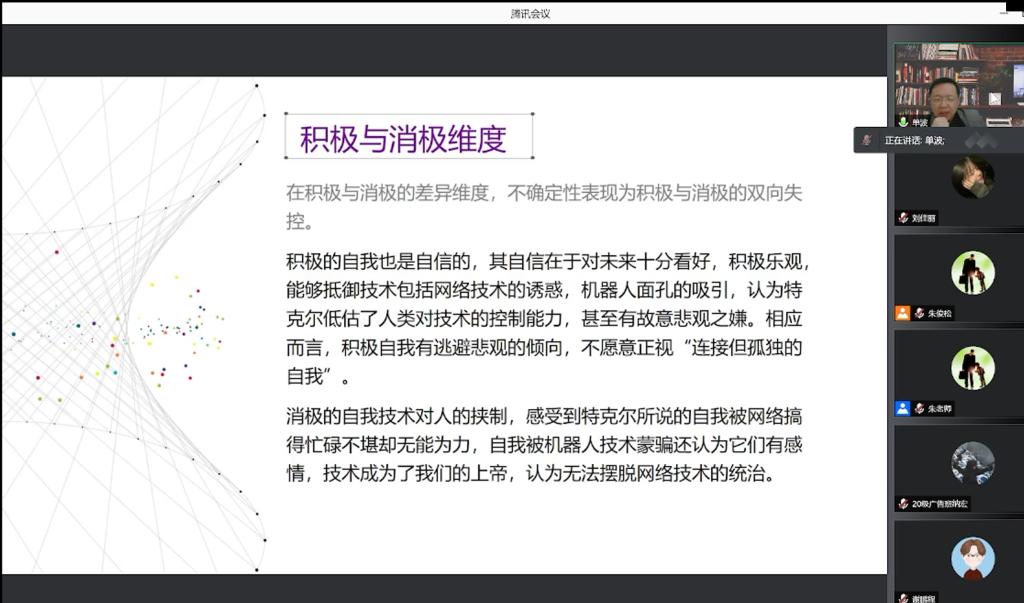
Task: Click the blue co-host badge beside 朱老师
Action: click(x=903, y=408)
